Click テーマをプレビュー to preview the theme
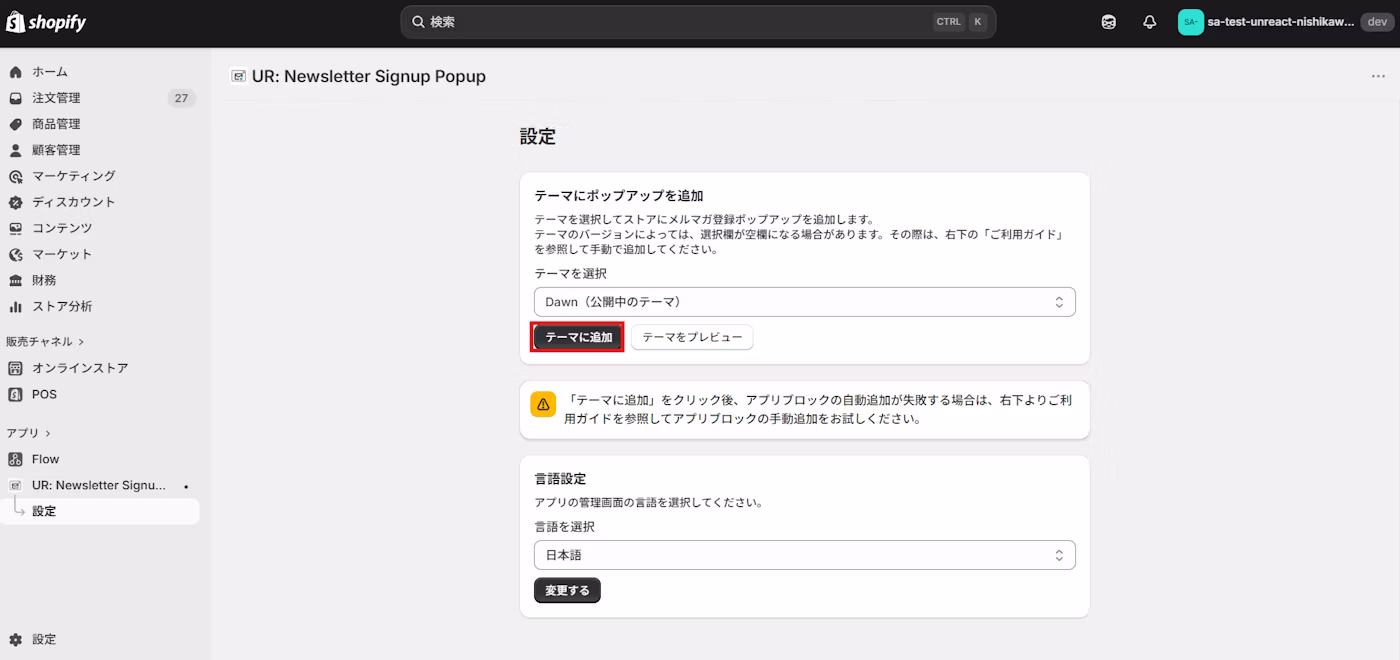 point(692,337)
